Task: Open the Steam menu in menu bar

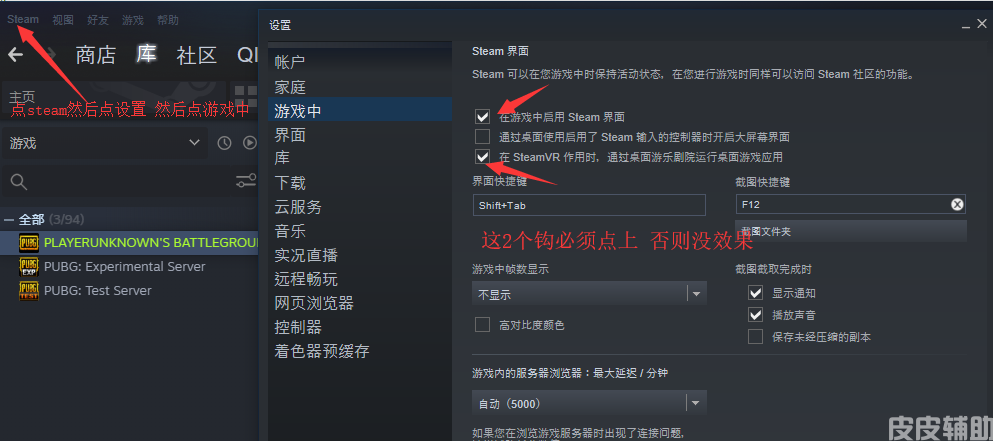Action: coord(23,20)
